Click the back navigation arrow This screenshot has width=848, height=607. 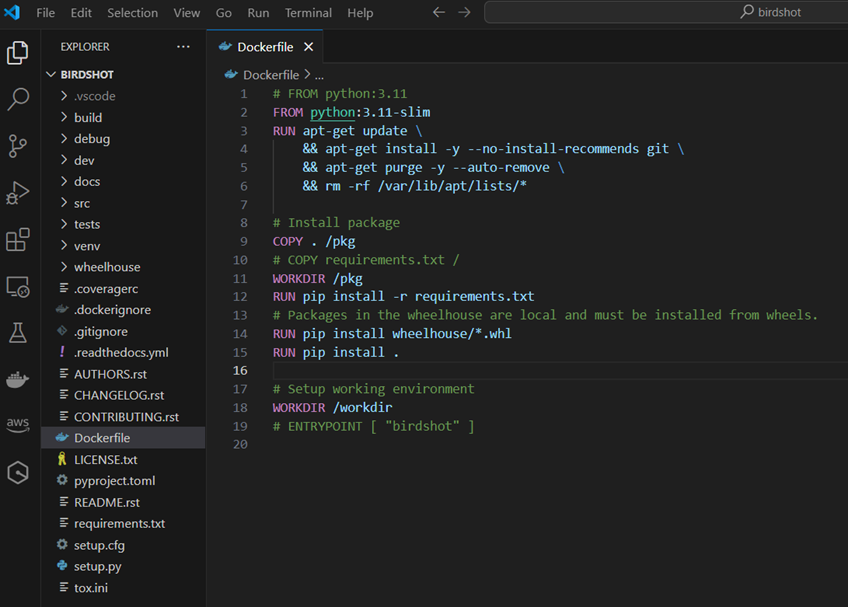click(438, 12)
